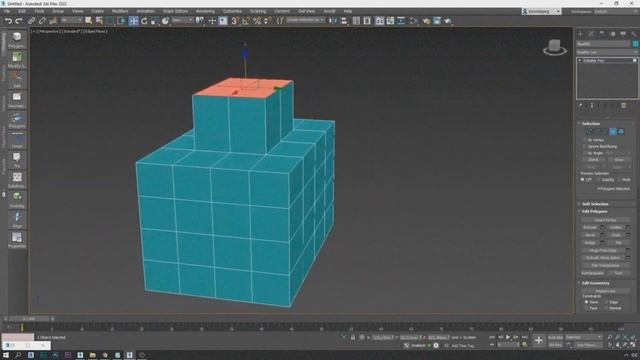Open the Modifier List dropdown
The width and height of the screenshot is (640, 360).
point(607,52)
